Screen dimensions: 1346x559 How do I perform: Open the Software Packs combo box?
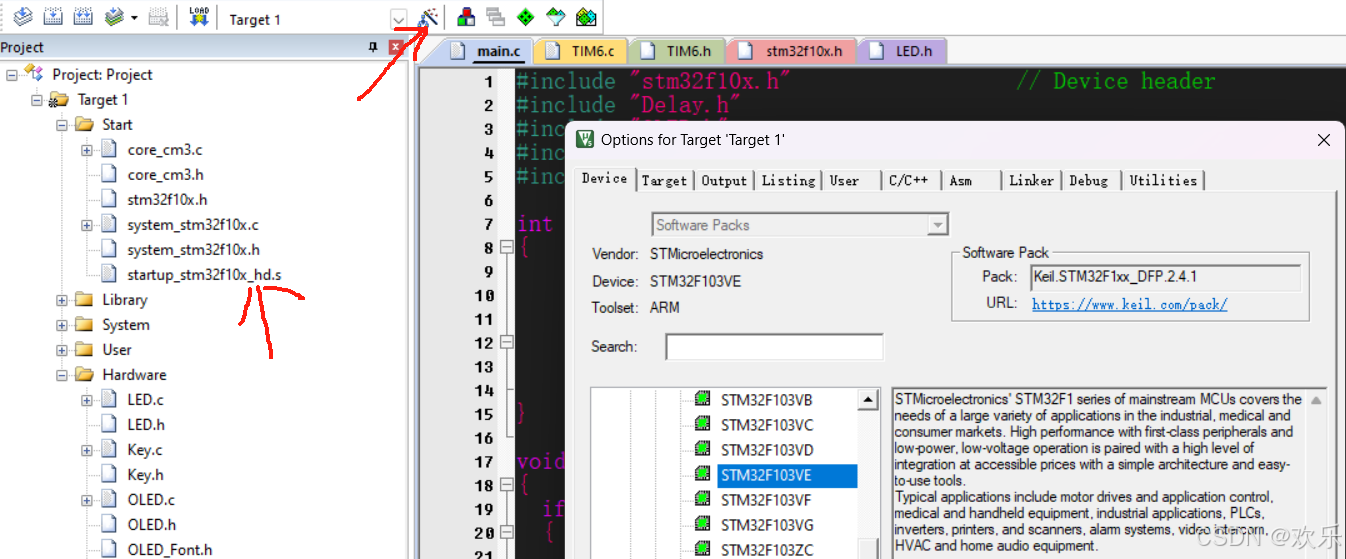pyautogui.click(x=800, y=225)
